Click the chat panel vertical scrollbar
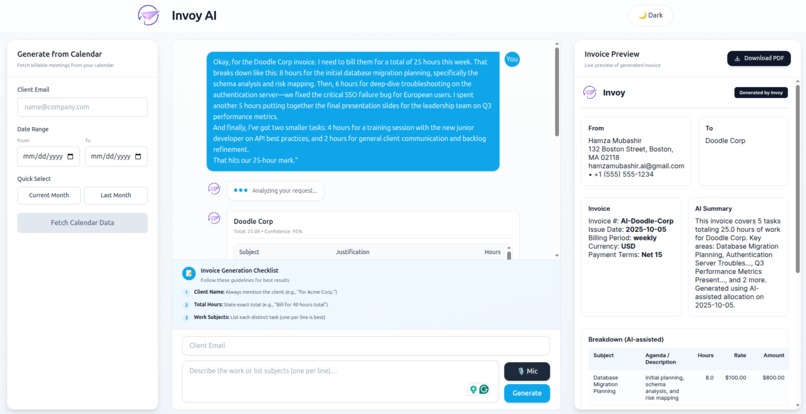This screenshot has width=806, height=414. click(x=557, y=93)
